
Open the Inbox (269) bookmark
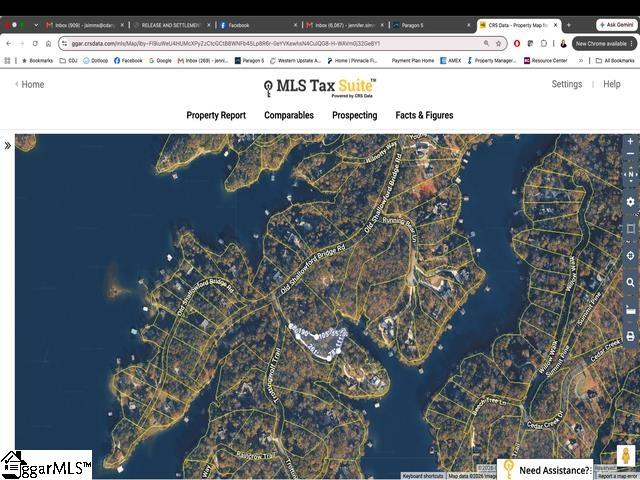[x=203, y=60]
